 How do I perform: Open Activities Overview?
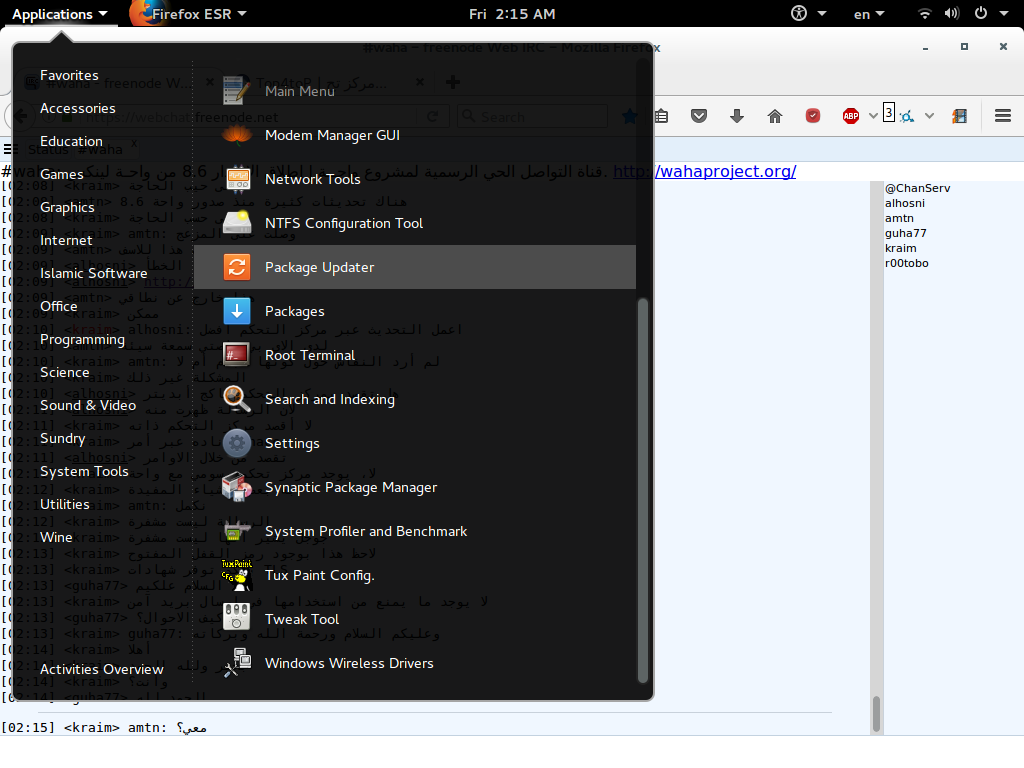tap(101, 669)
